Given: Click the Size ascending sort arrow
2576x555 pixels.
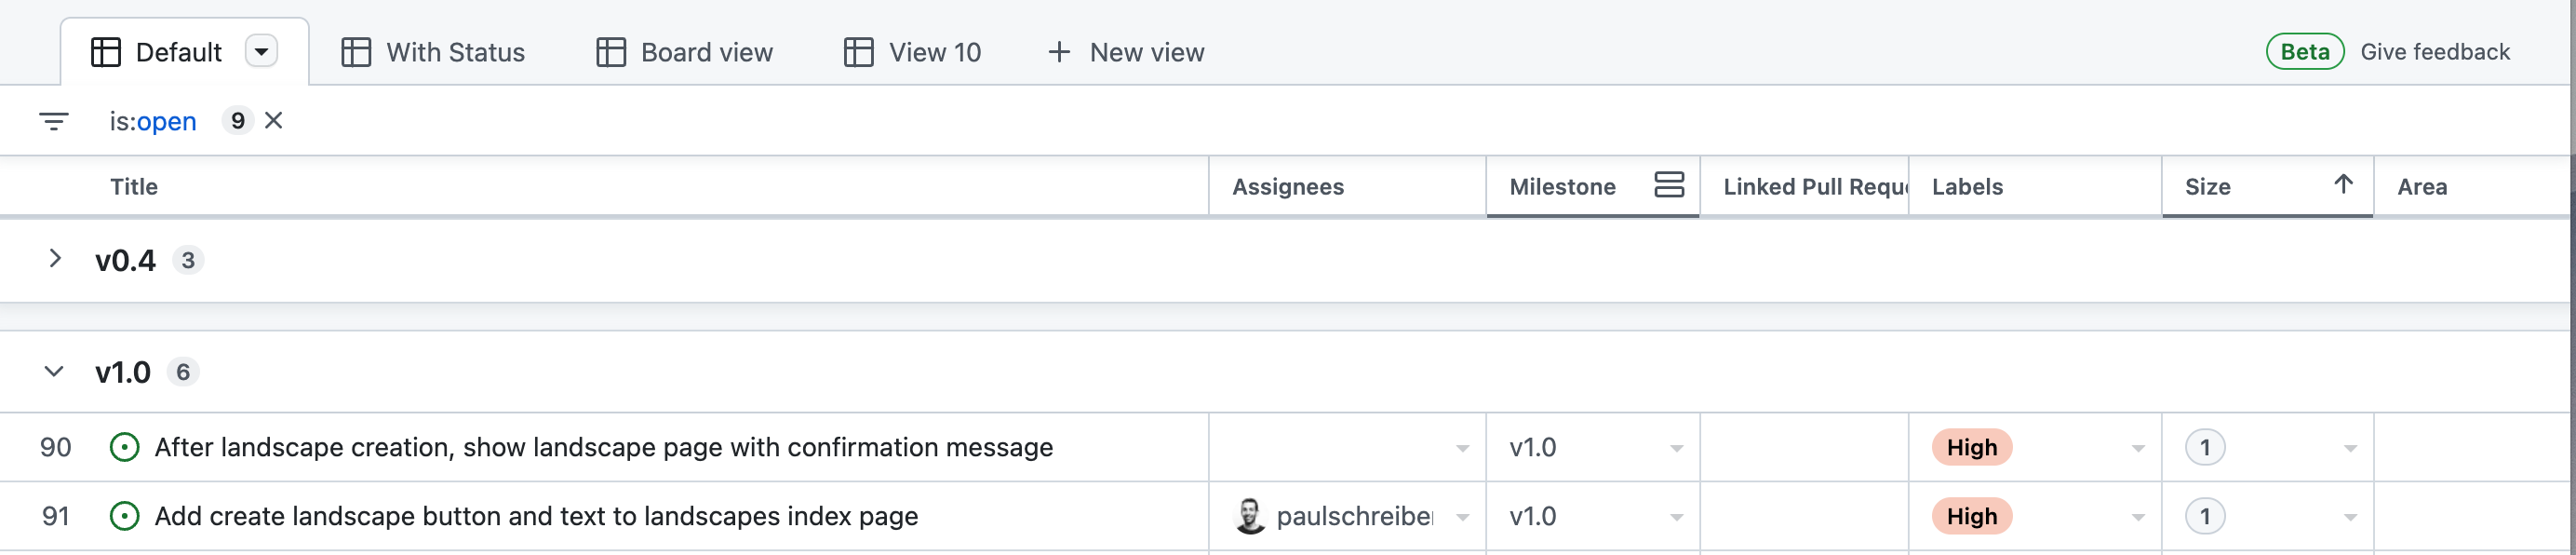Looking at the screenshot, I should click(x=2343, y=184).
